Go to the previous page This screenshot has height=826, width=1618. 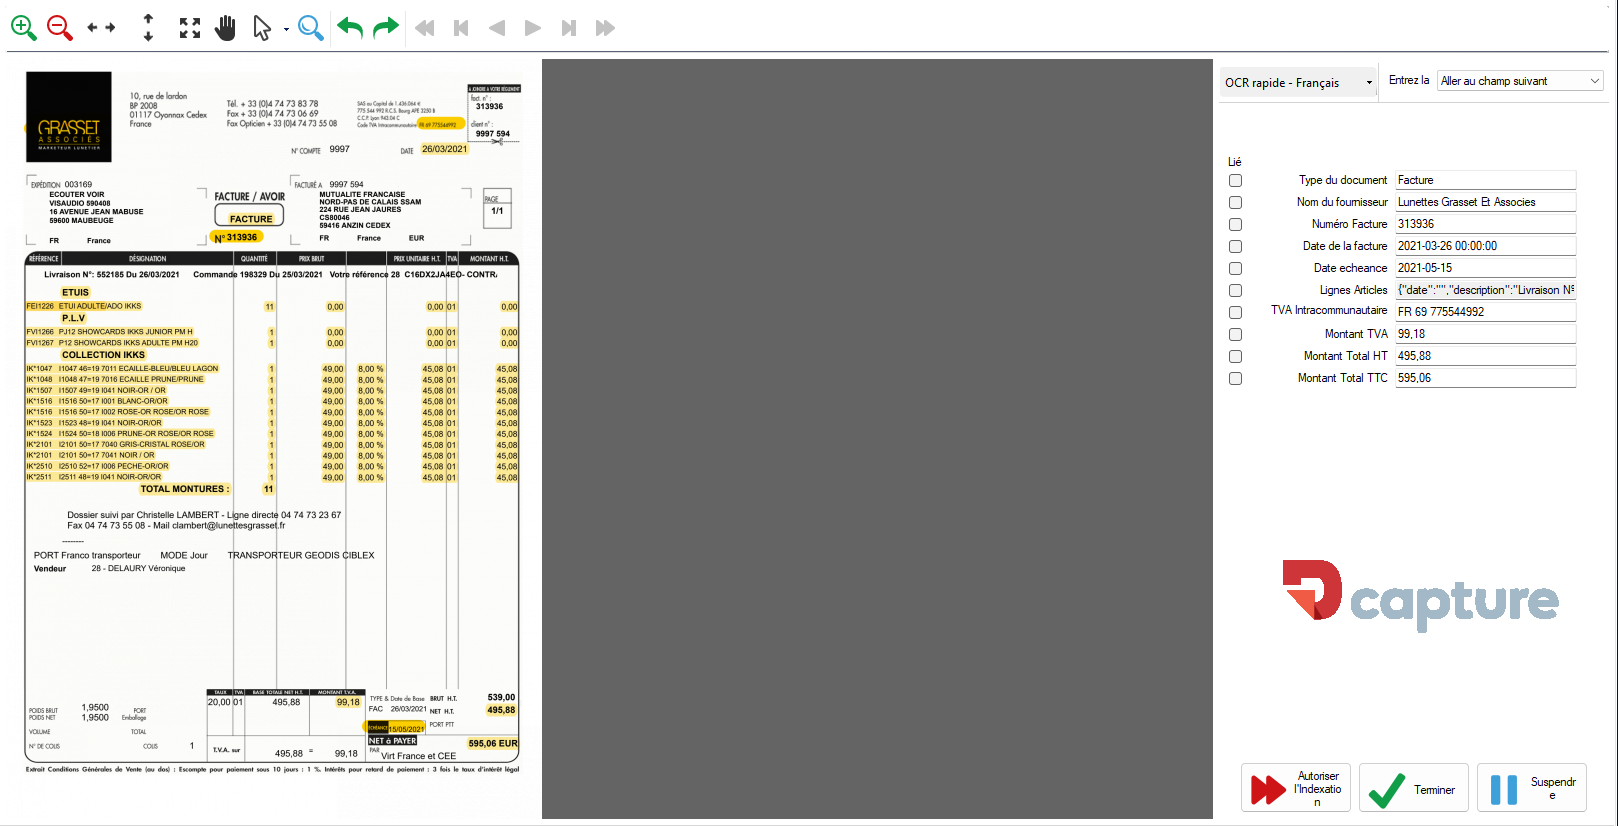(x=497, y=28)
